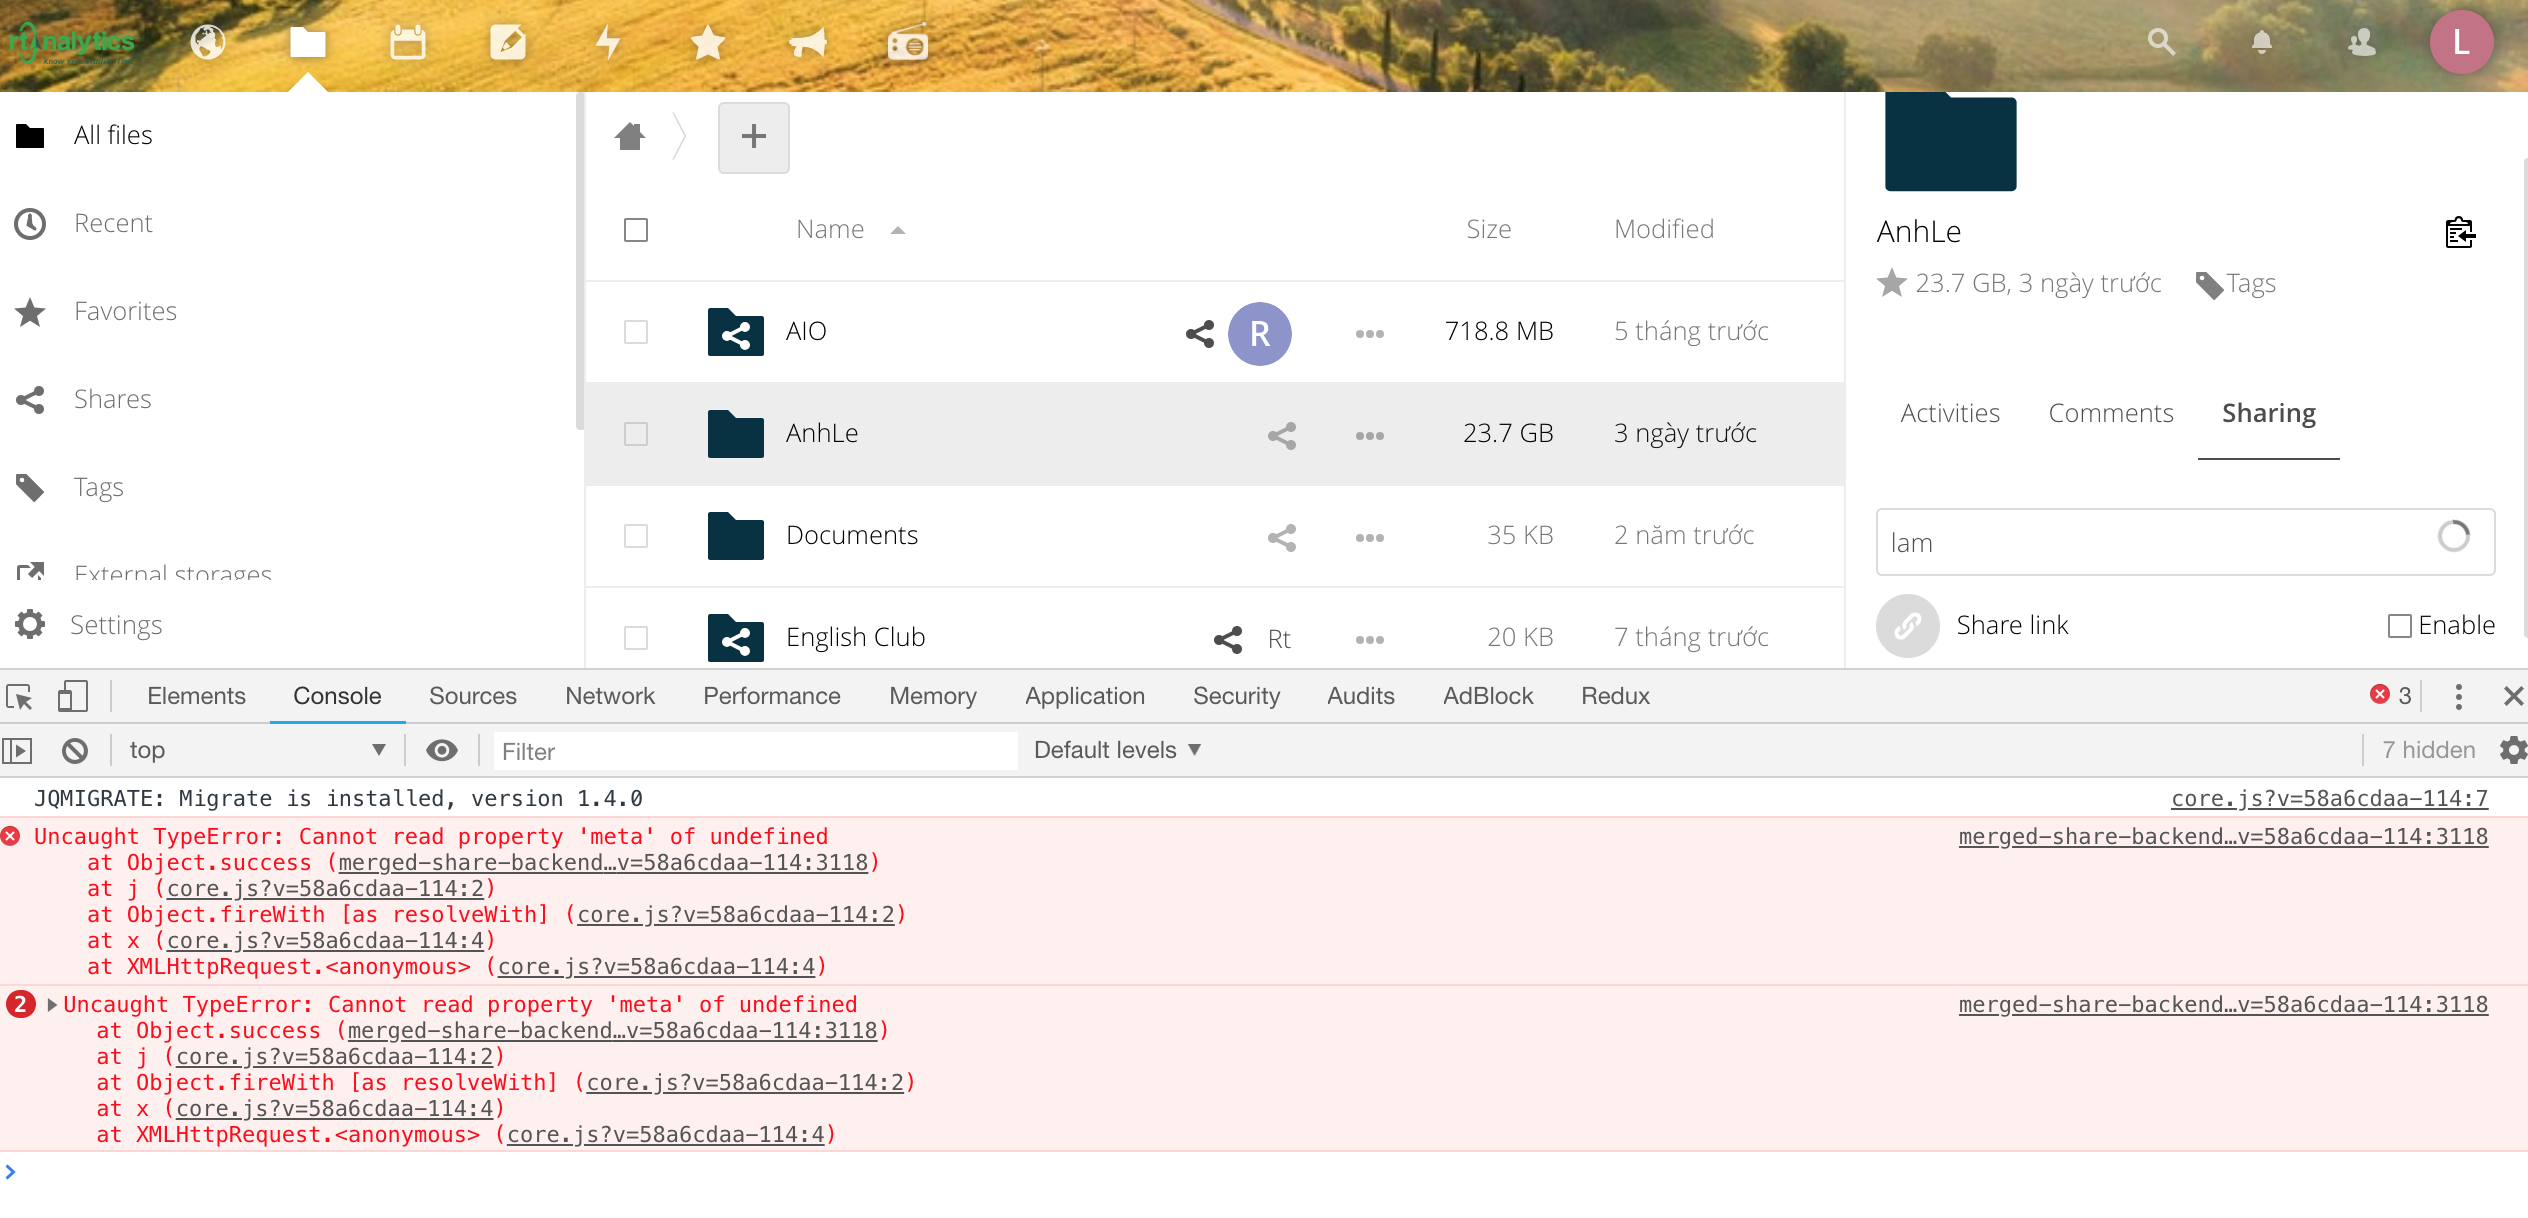
Task: Click the contacts menu icon in header
Action: click(x=2362, y=42)
